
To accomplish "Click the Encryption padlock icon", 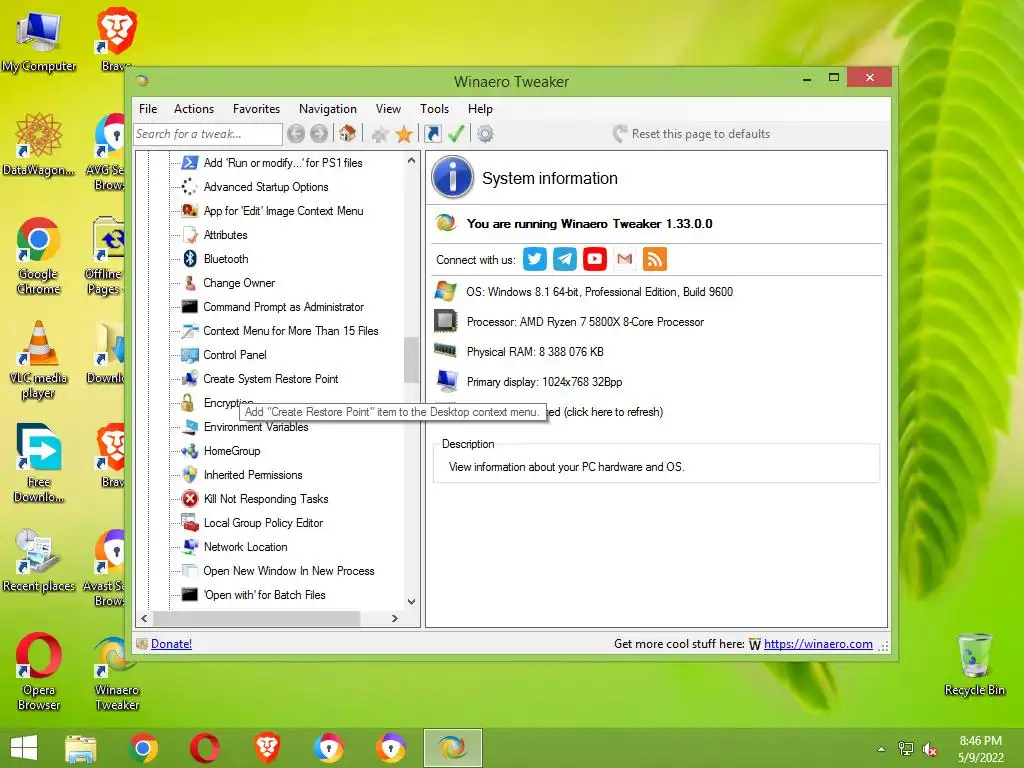I will point(188,403).
